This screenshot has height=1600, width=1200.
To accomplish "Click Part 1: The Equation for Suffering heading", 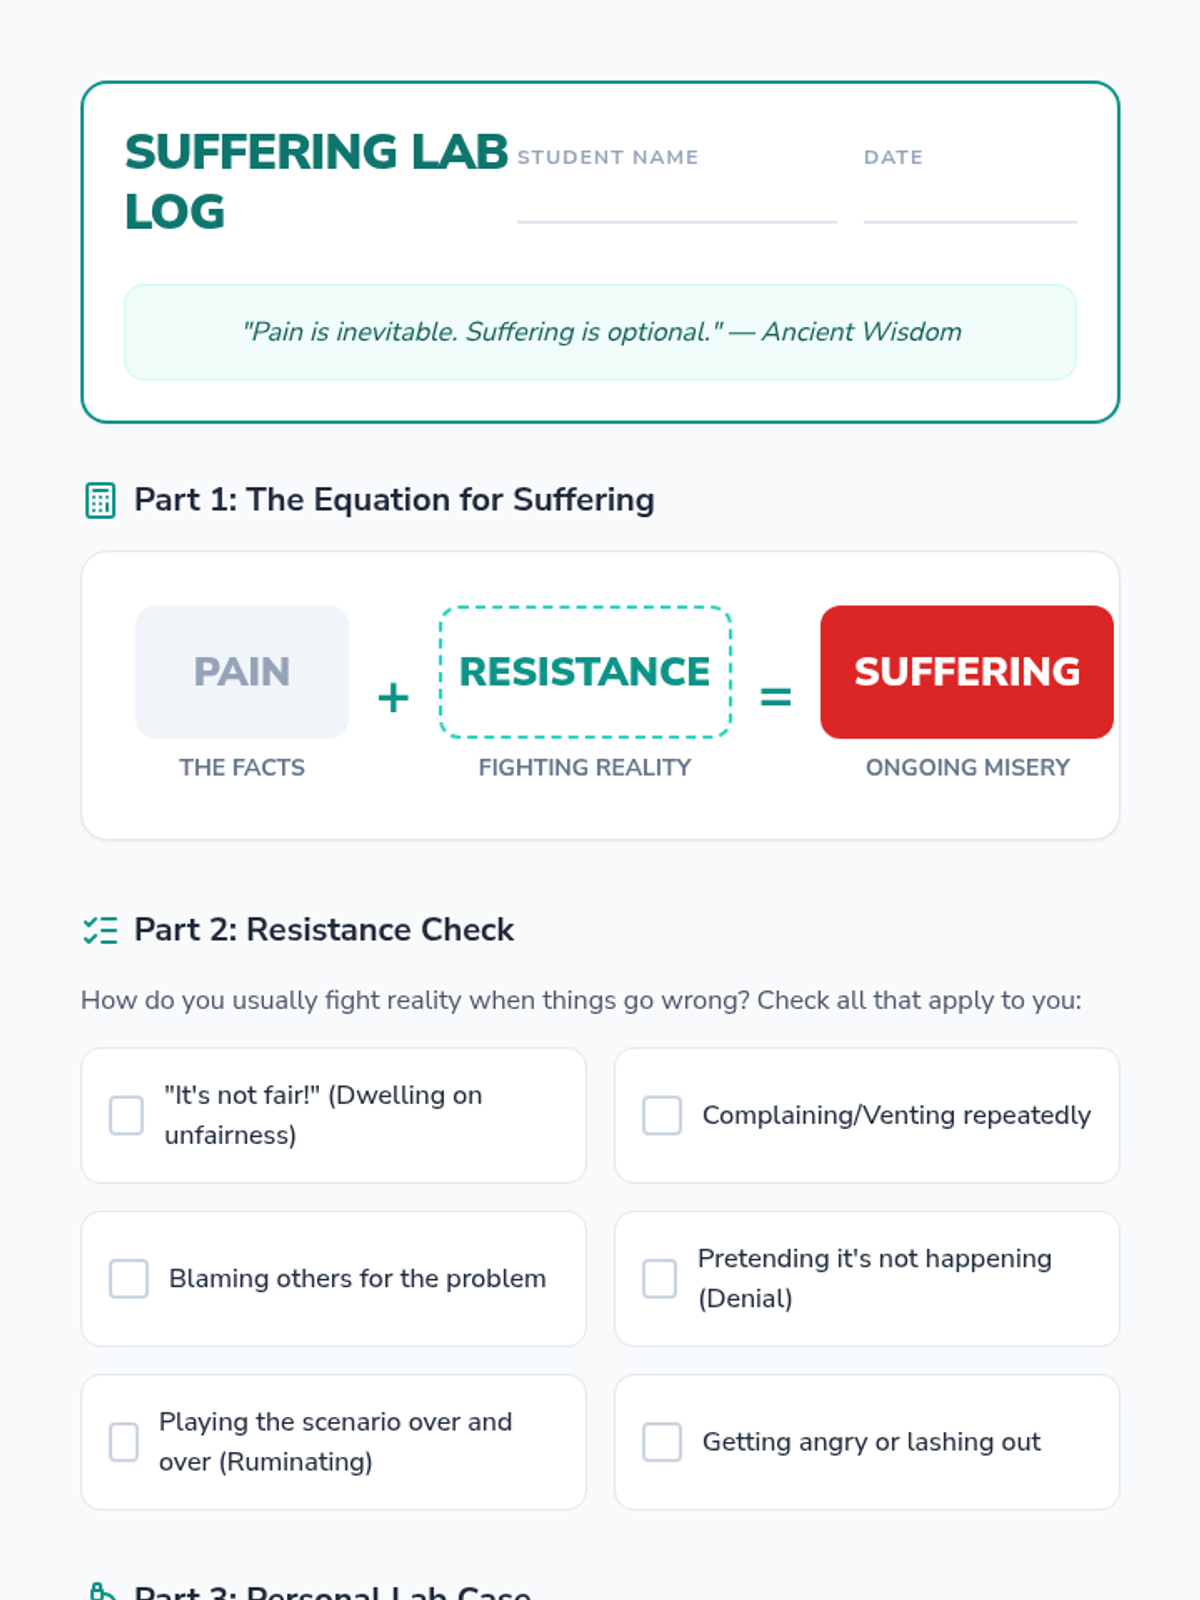I will click(394, 500).
